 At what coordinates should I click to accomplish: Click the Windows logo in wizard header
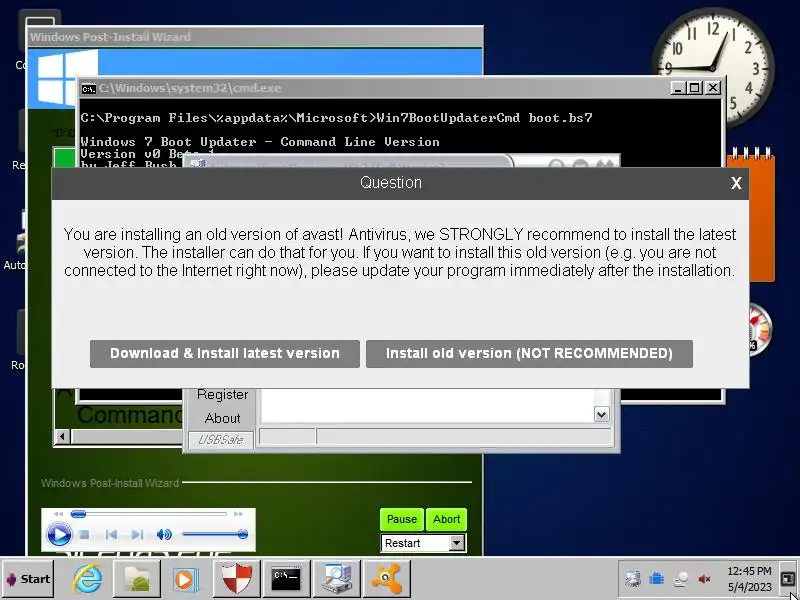pos(67,78)
